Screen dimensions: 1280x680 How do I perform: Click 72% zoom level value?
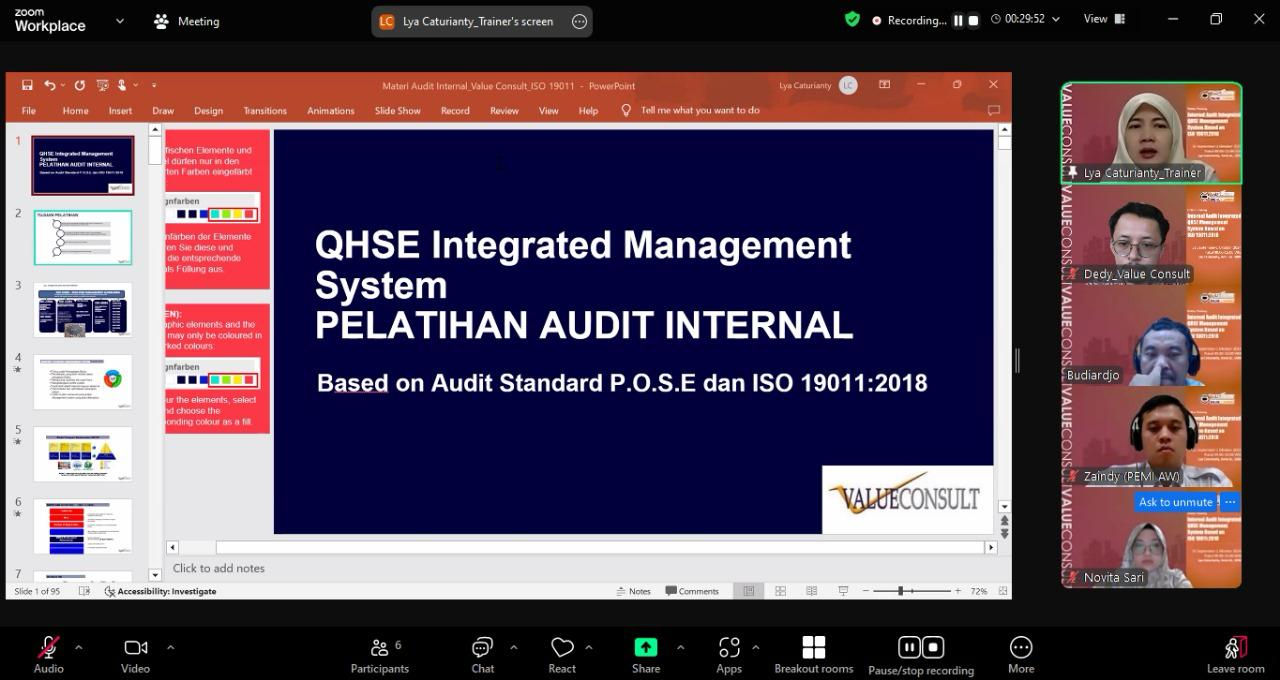(x=979, y=591)
